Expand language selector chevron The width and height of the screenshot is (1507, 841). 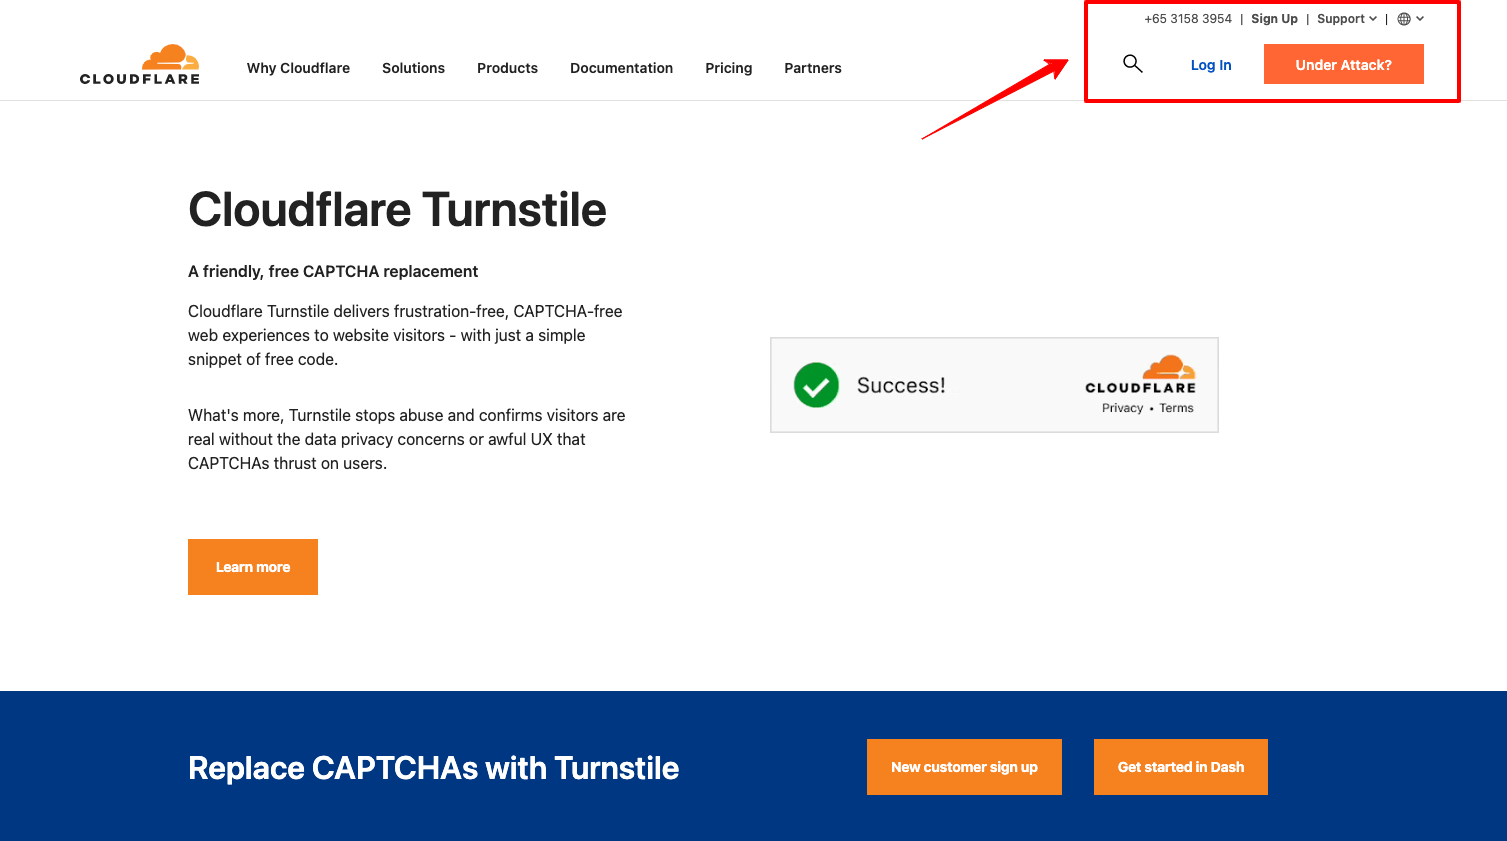click(1420, 19)
